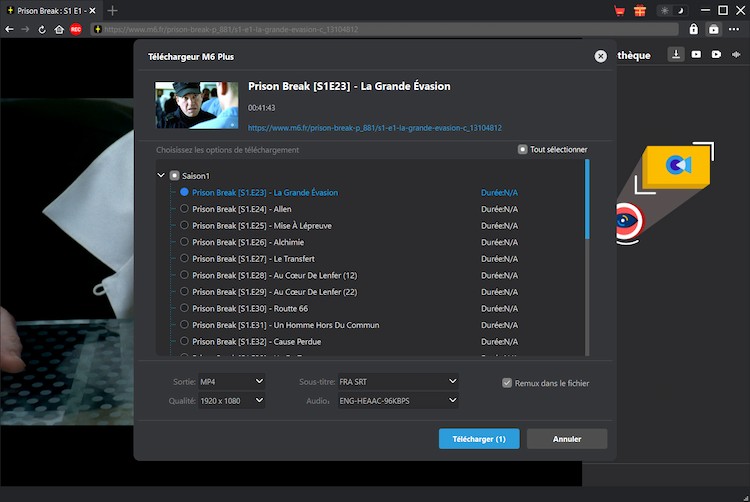
Task: Click the back navigation arrow
Action: (x=9, y=30)
